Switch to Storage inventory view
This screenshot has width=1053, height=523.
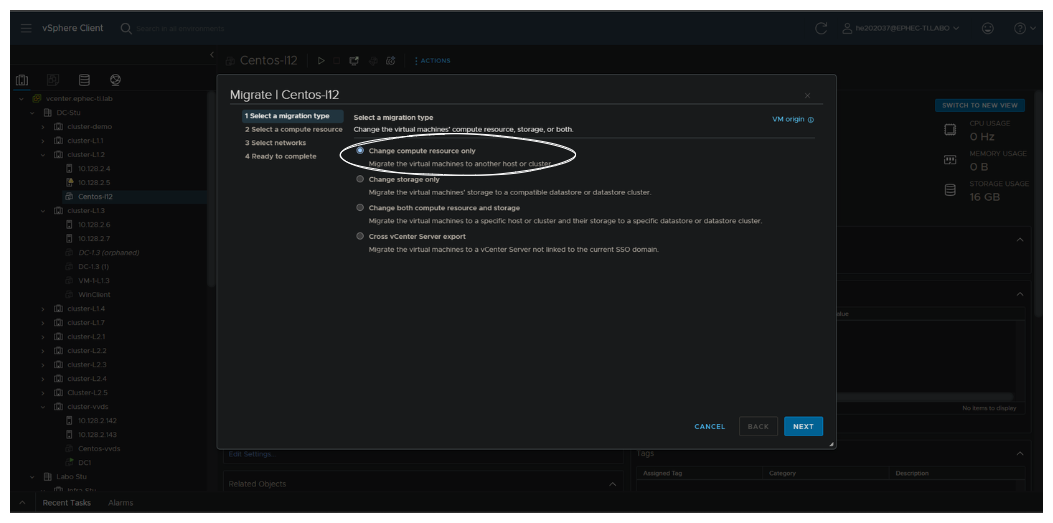point(84,80)
